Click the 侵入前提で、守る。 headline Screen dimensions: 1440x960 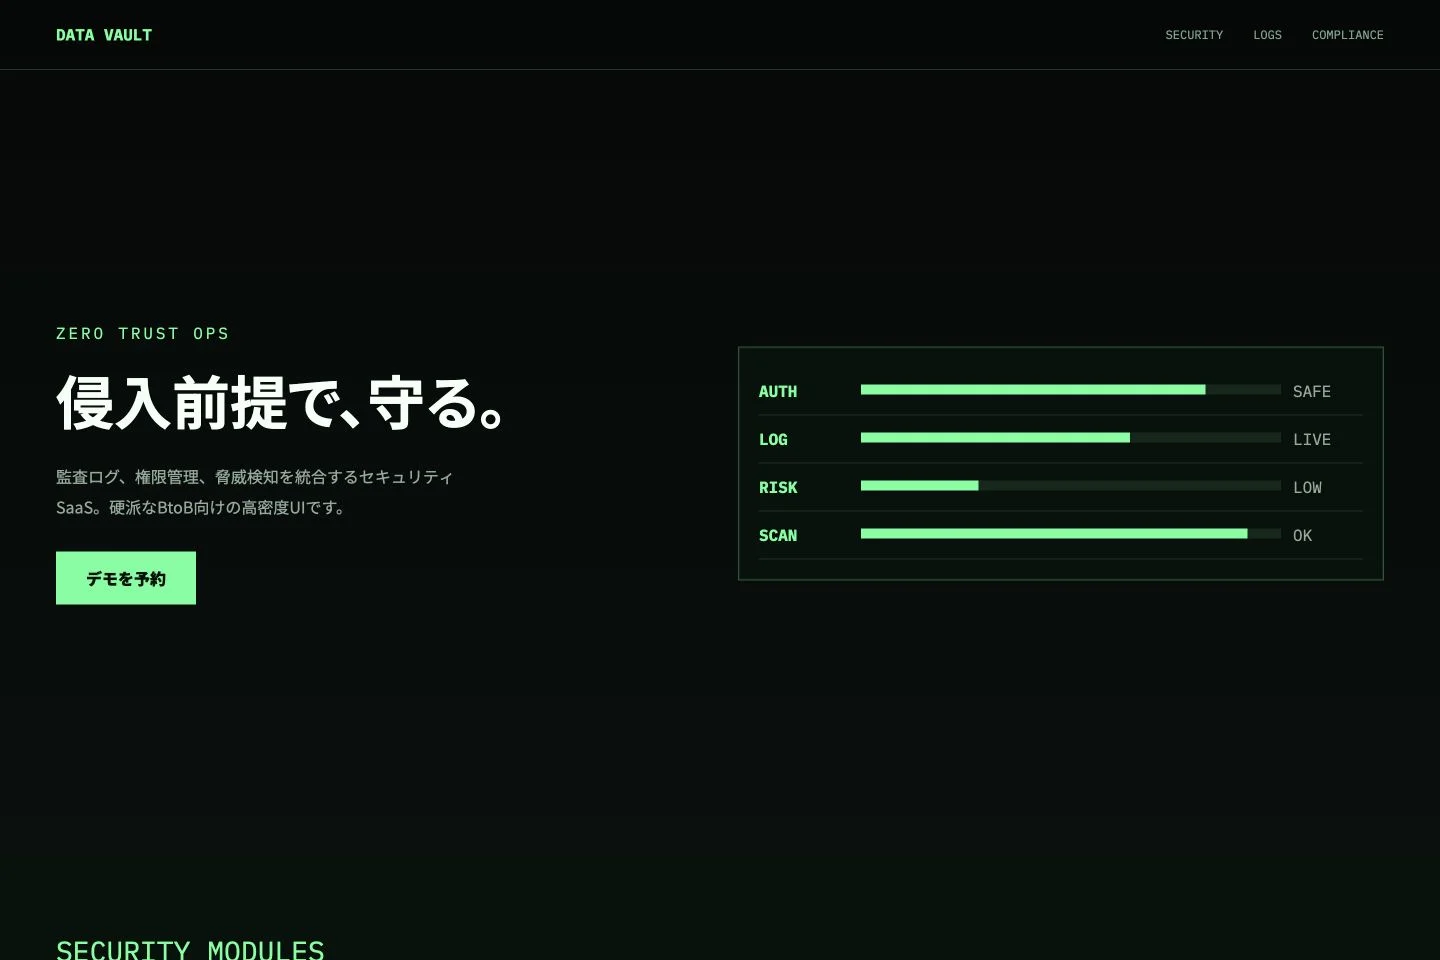tap(282, 403)
